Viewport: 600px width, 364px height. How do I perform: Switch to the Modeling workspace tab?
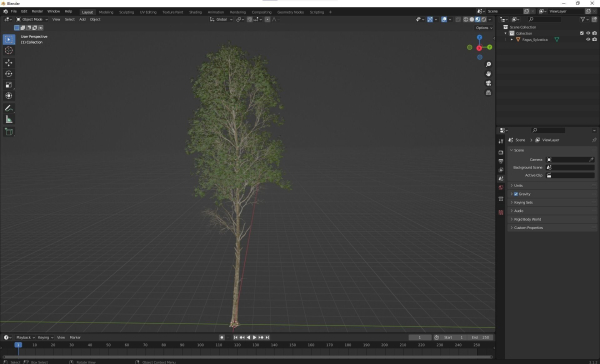(106, 12)
